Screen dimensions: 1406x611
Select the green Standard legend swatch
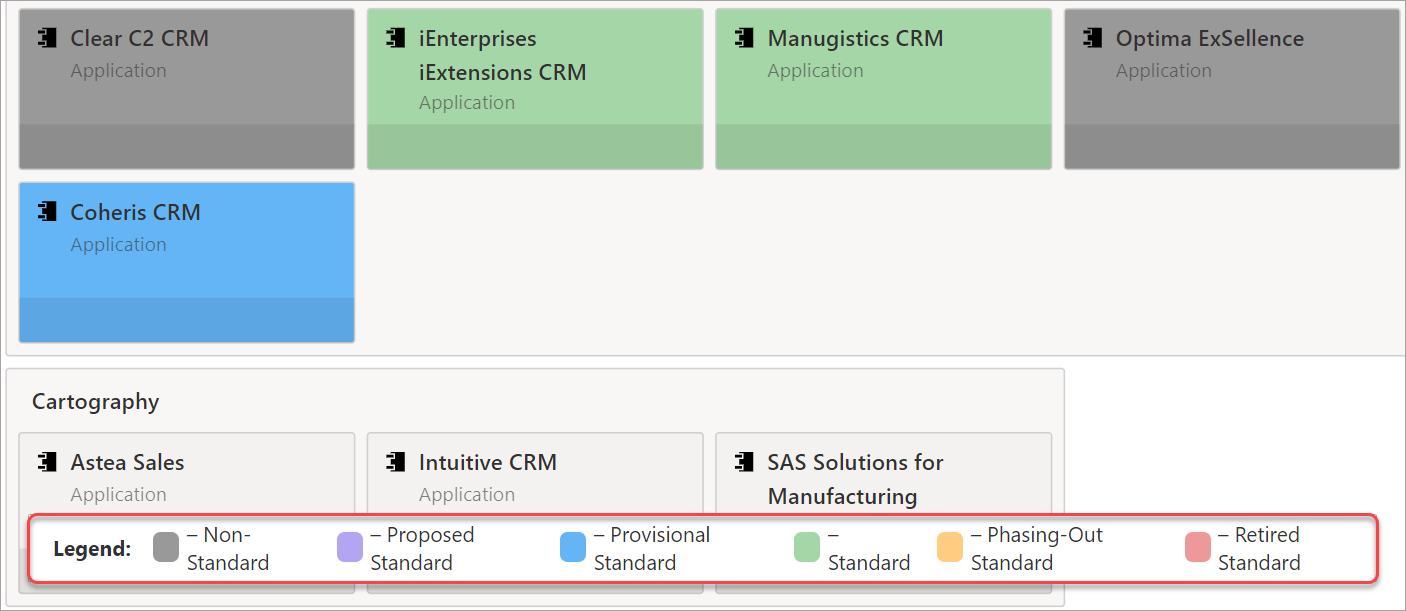807,548
